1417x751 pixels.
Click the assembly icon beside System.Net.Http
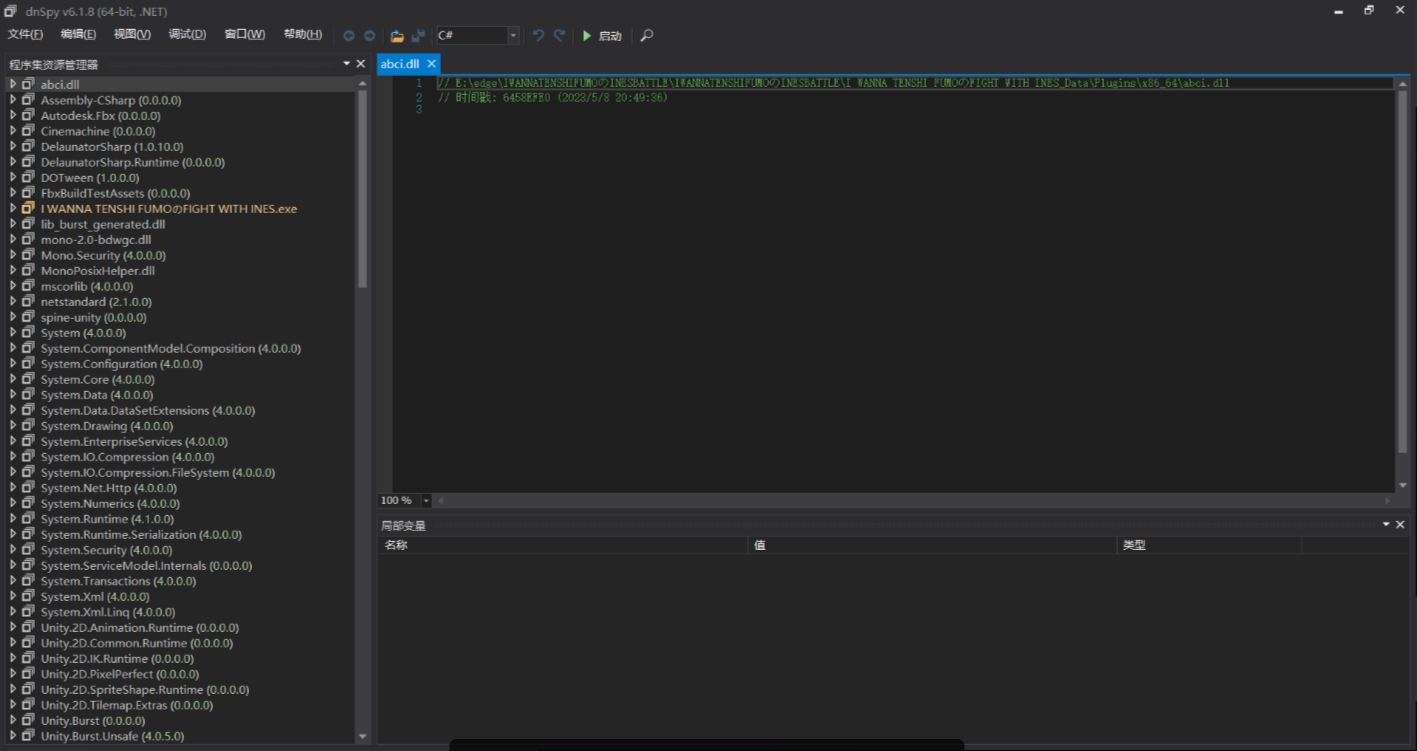[28, 488]
